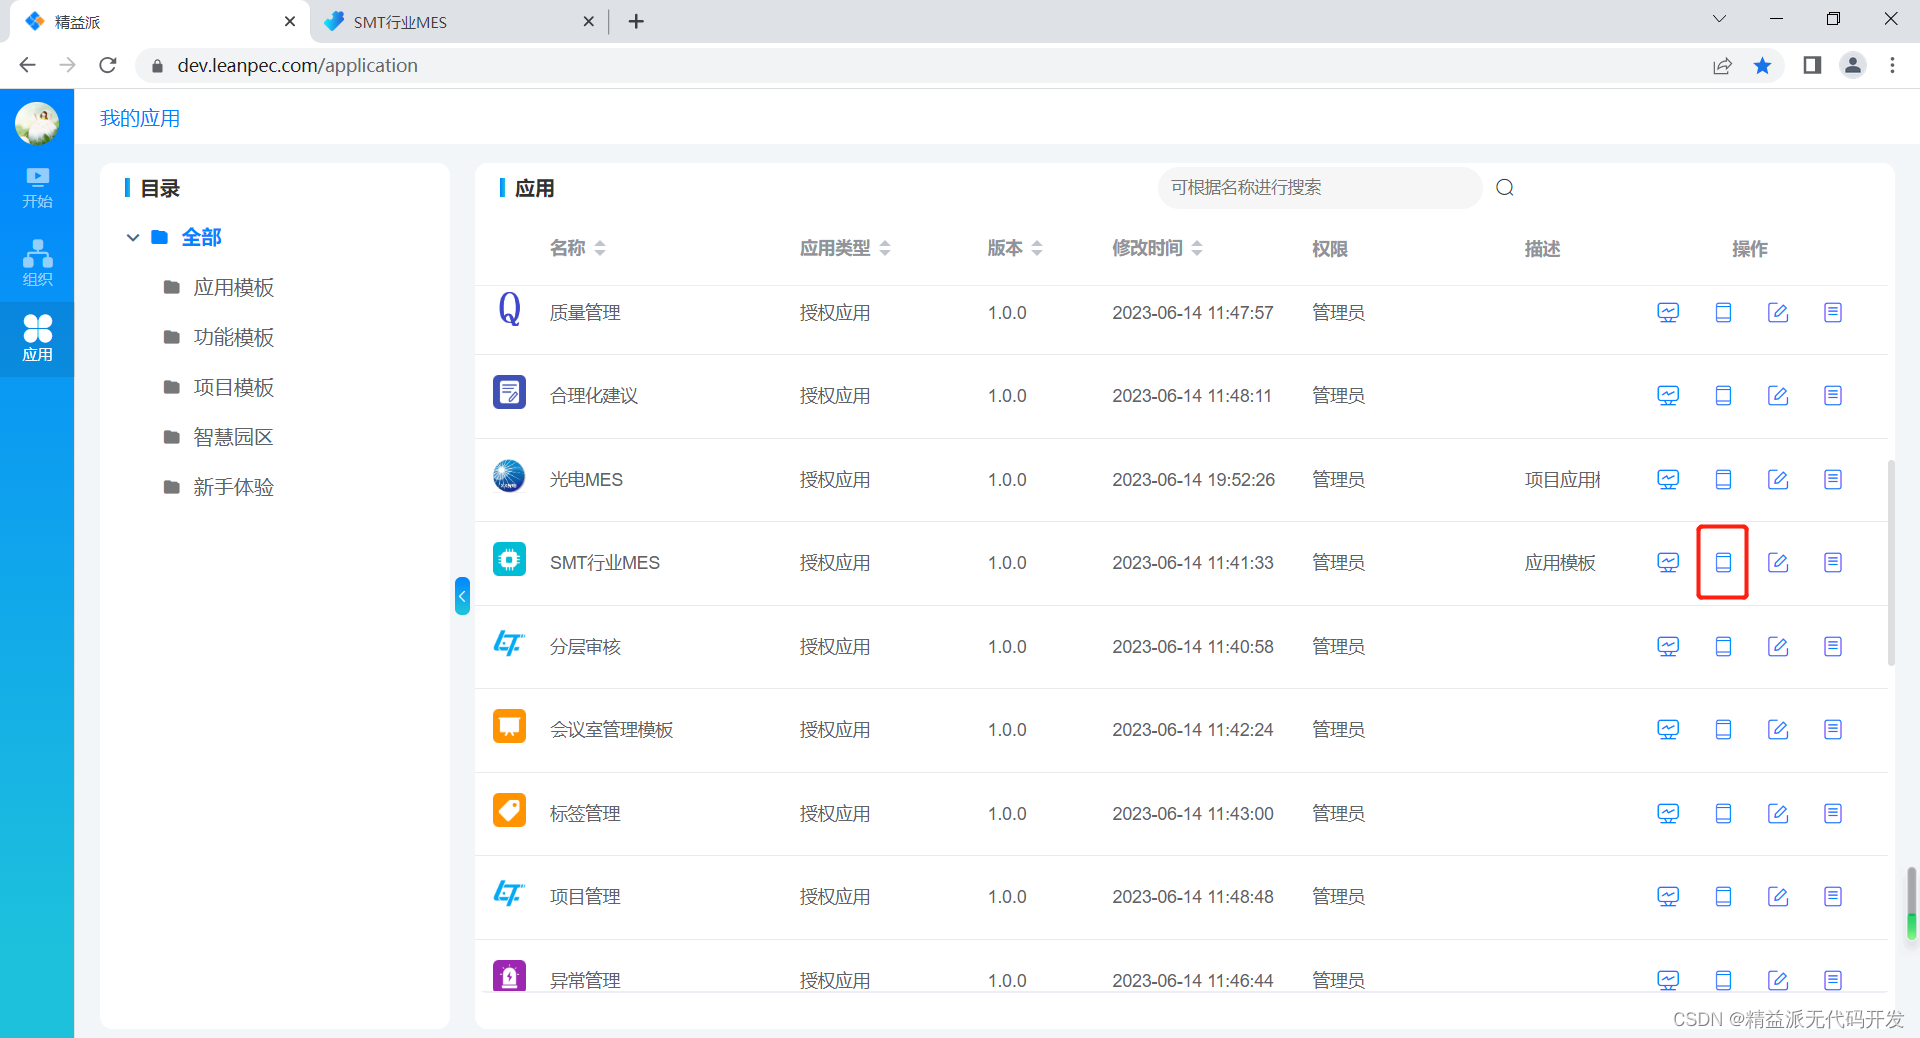This screenshot has width=1920, height=1038.
Task: Open PC preview for 质量管理
Action: (1668, 312)
